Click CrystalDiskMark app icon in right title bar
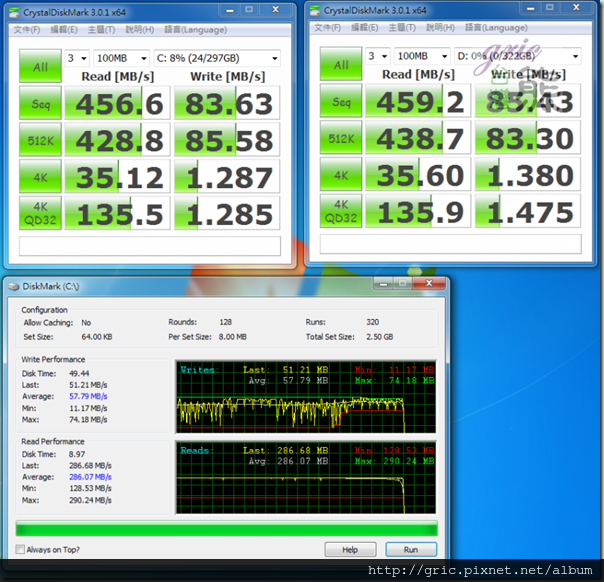This screenshot has height=582, width=604. pyautogui.click(x=315, y=10)
